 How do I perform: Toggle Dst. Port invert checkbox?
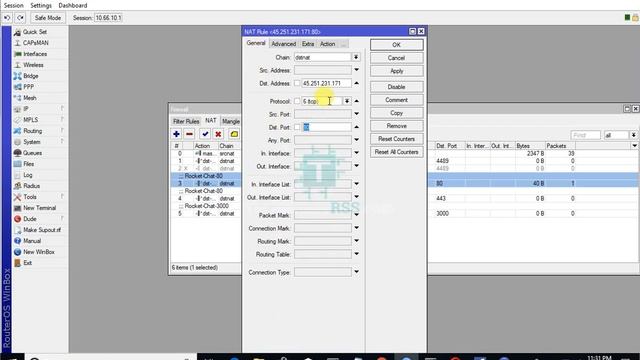tap(297, 127)
